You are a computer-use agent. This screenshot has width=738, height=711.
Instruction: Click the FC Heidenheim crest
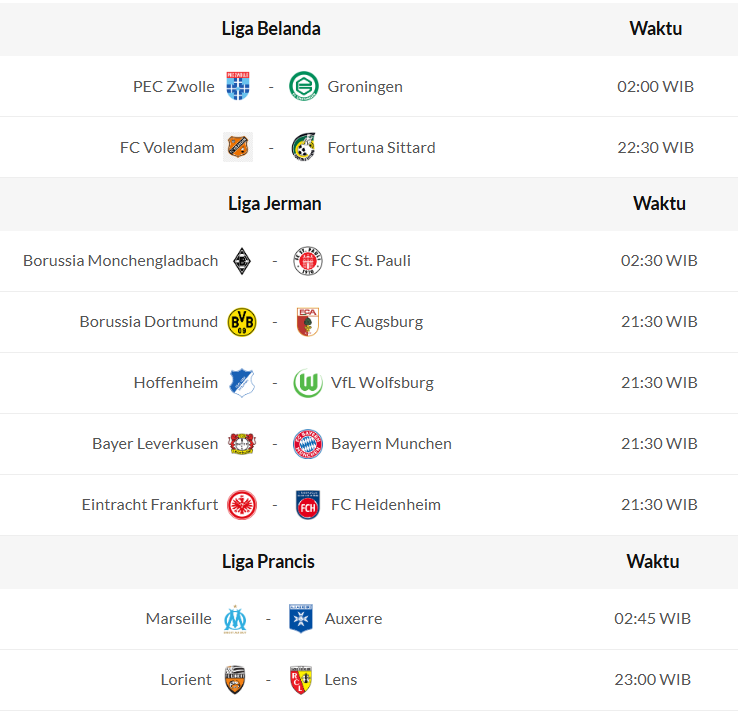[x=307, y=505]
